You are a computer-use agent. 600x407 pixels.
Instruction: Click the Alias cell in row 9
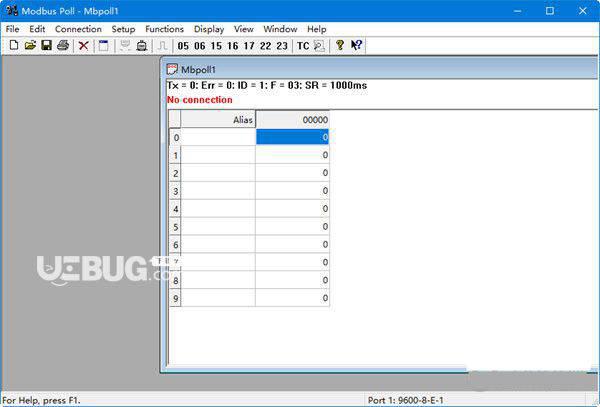(218, 298)
